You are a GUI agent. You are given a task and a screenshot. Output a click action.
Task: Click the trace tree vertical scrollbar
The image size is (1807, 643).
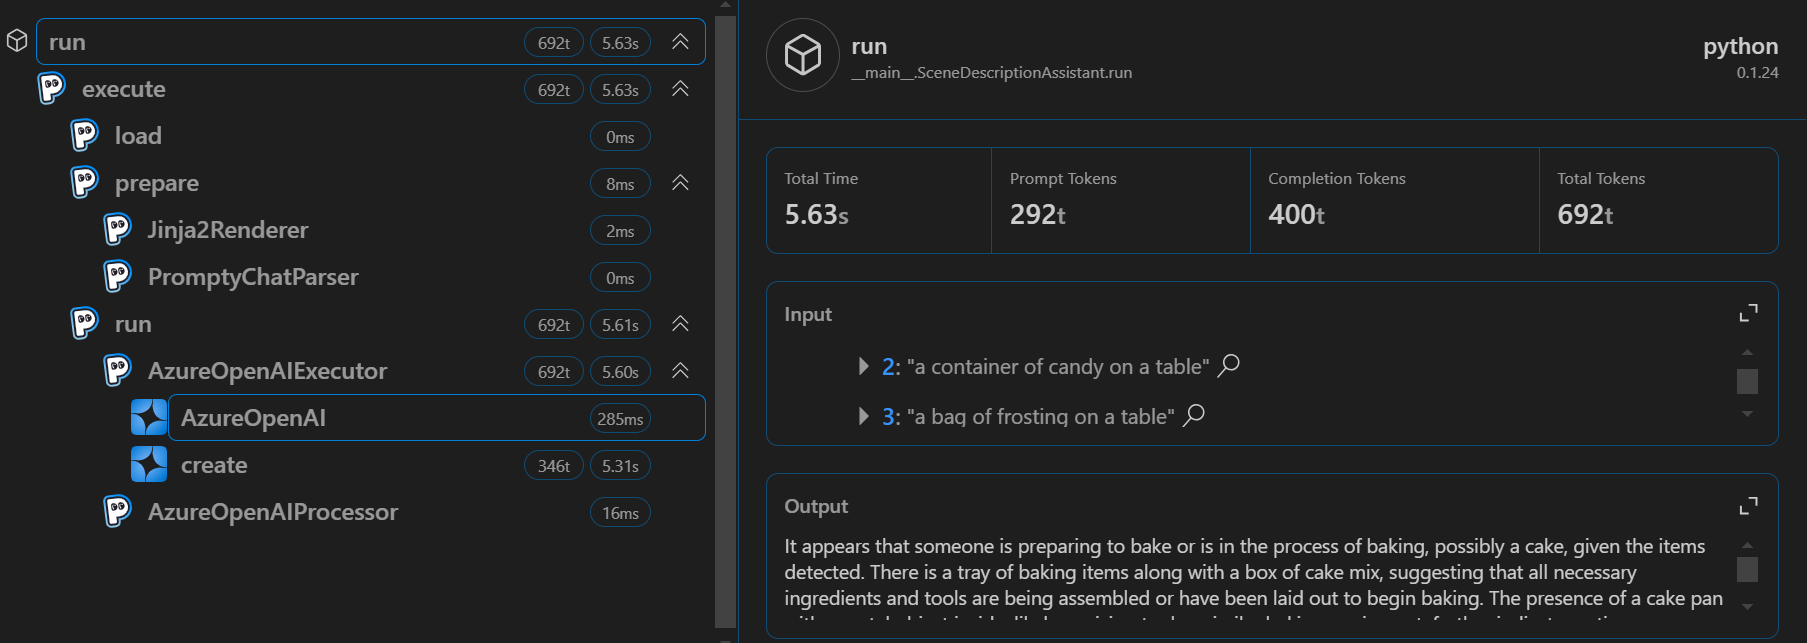725,322
